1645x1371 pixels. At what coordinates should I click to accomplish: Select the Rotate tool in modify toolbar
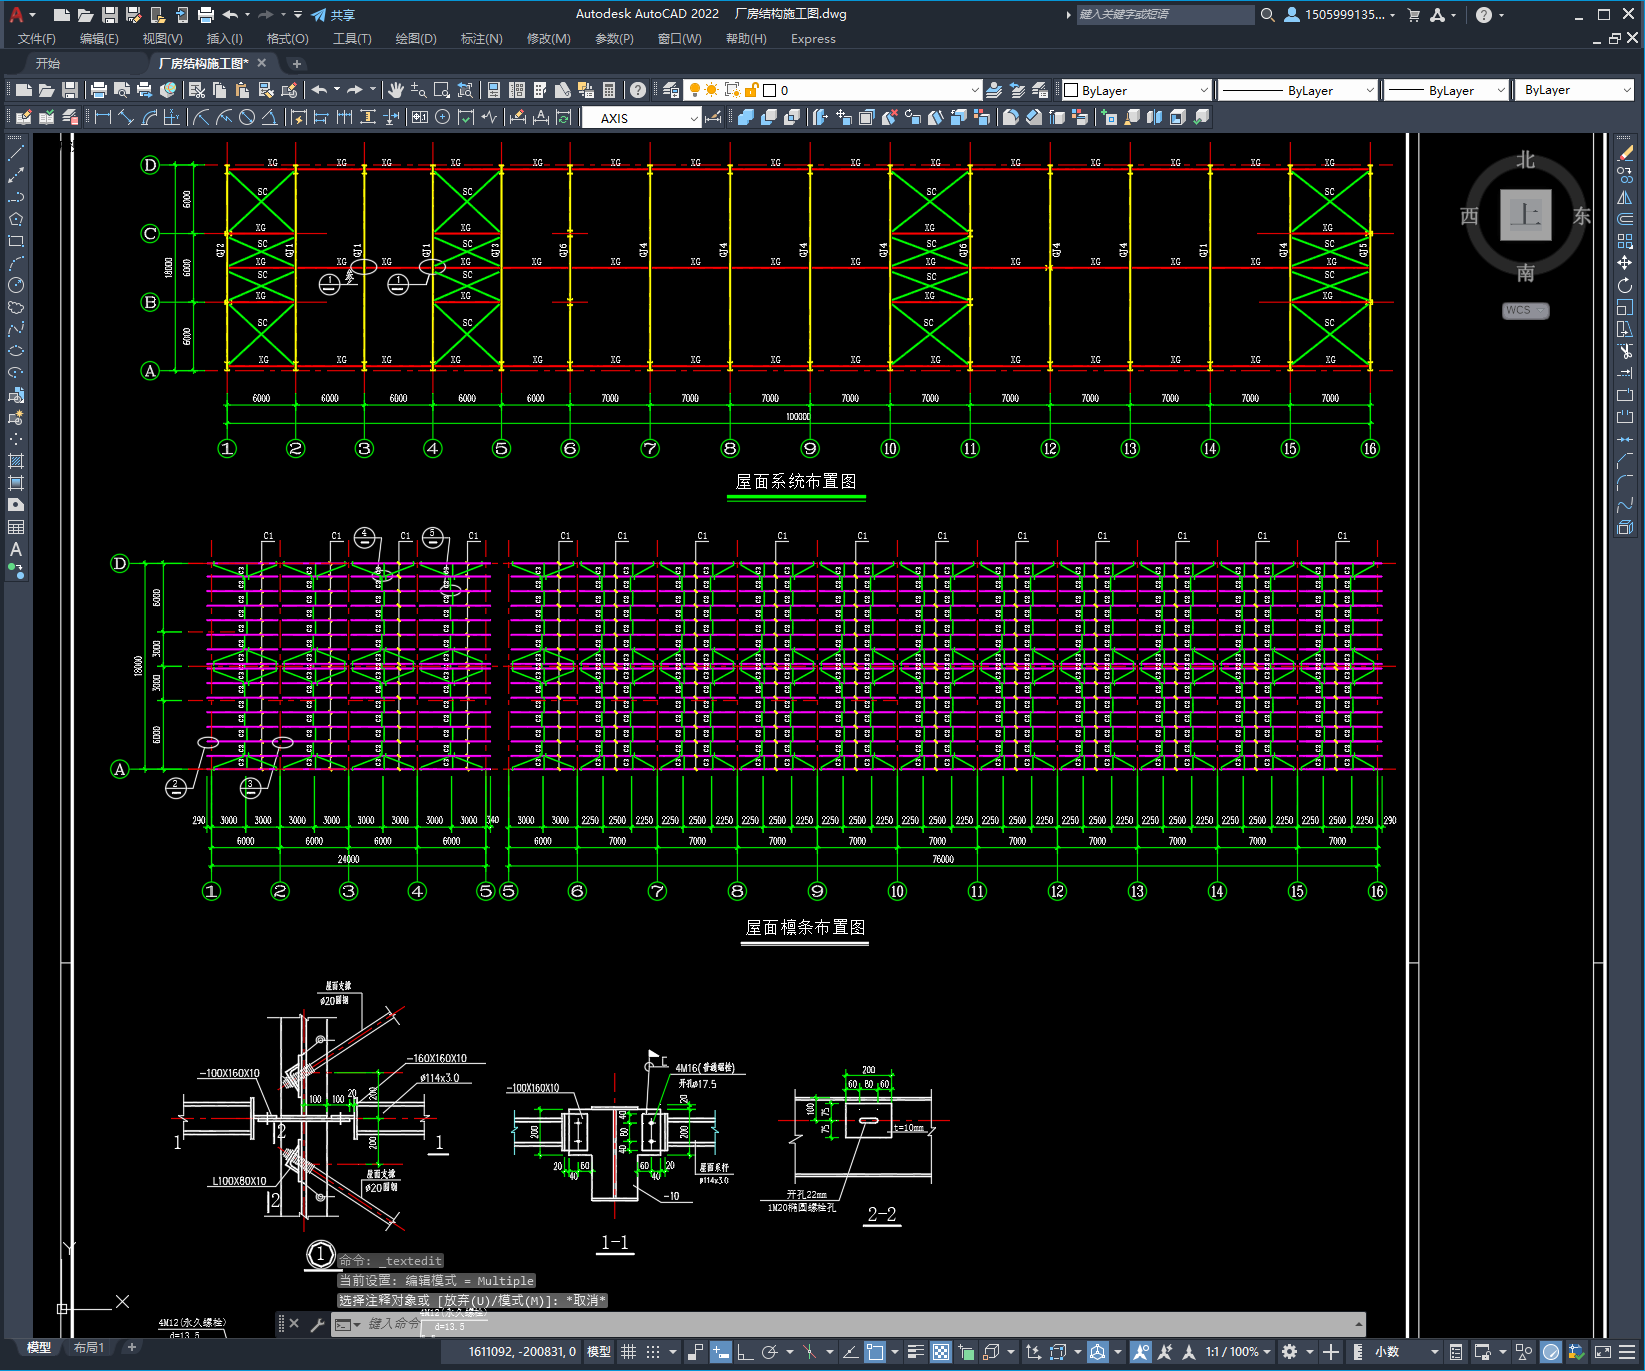click(1625, 286)
